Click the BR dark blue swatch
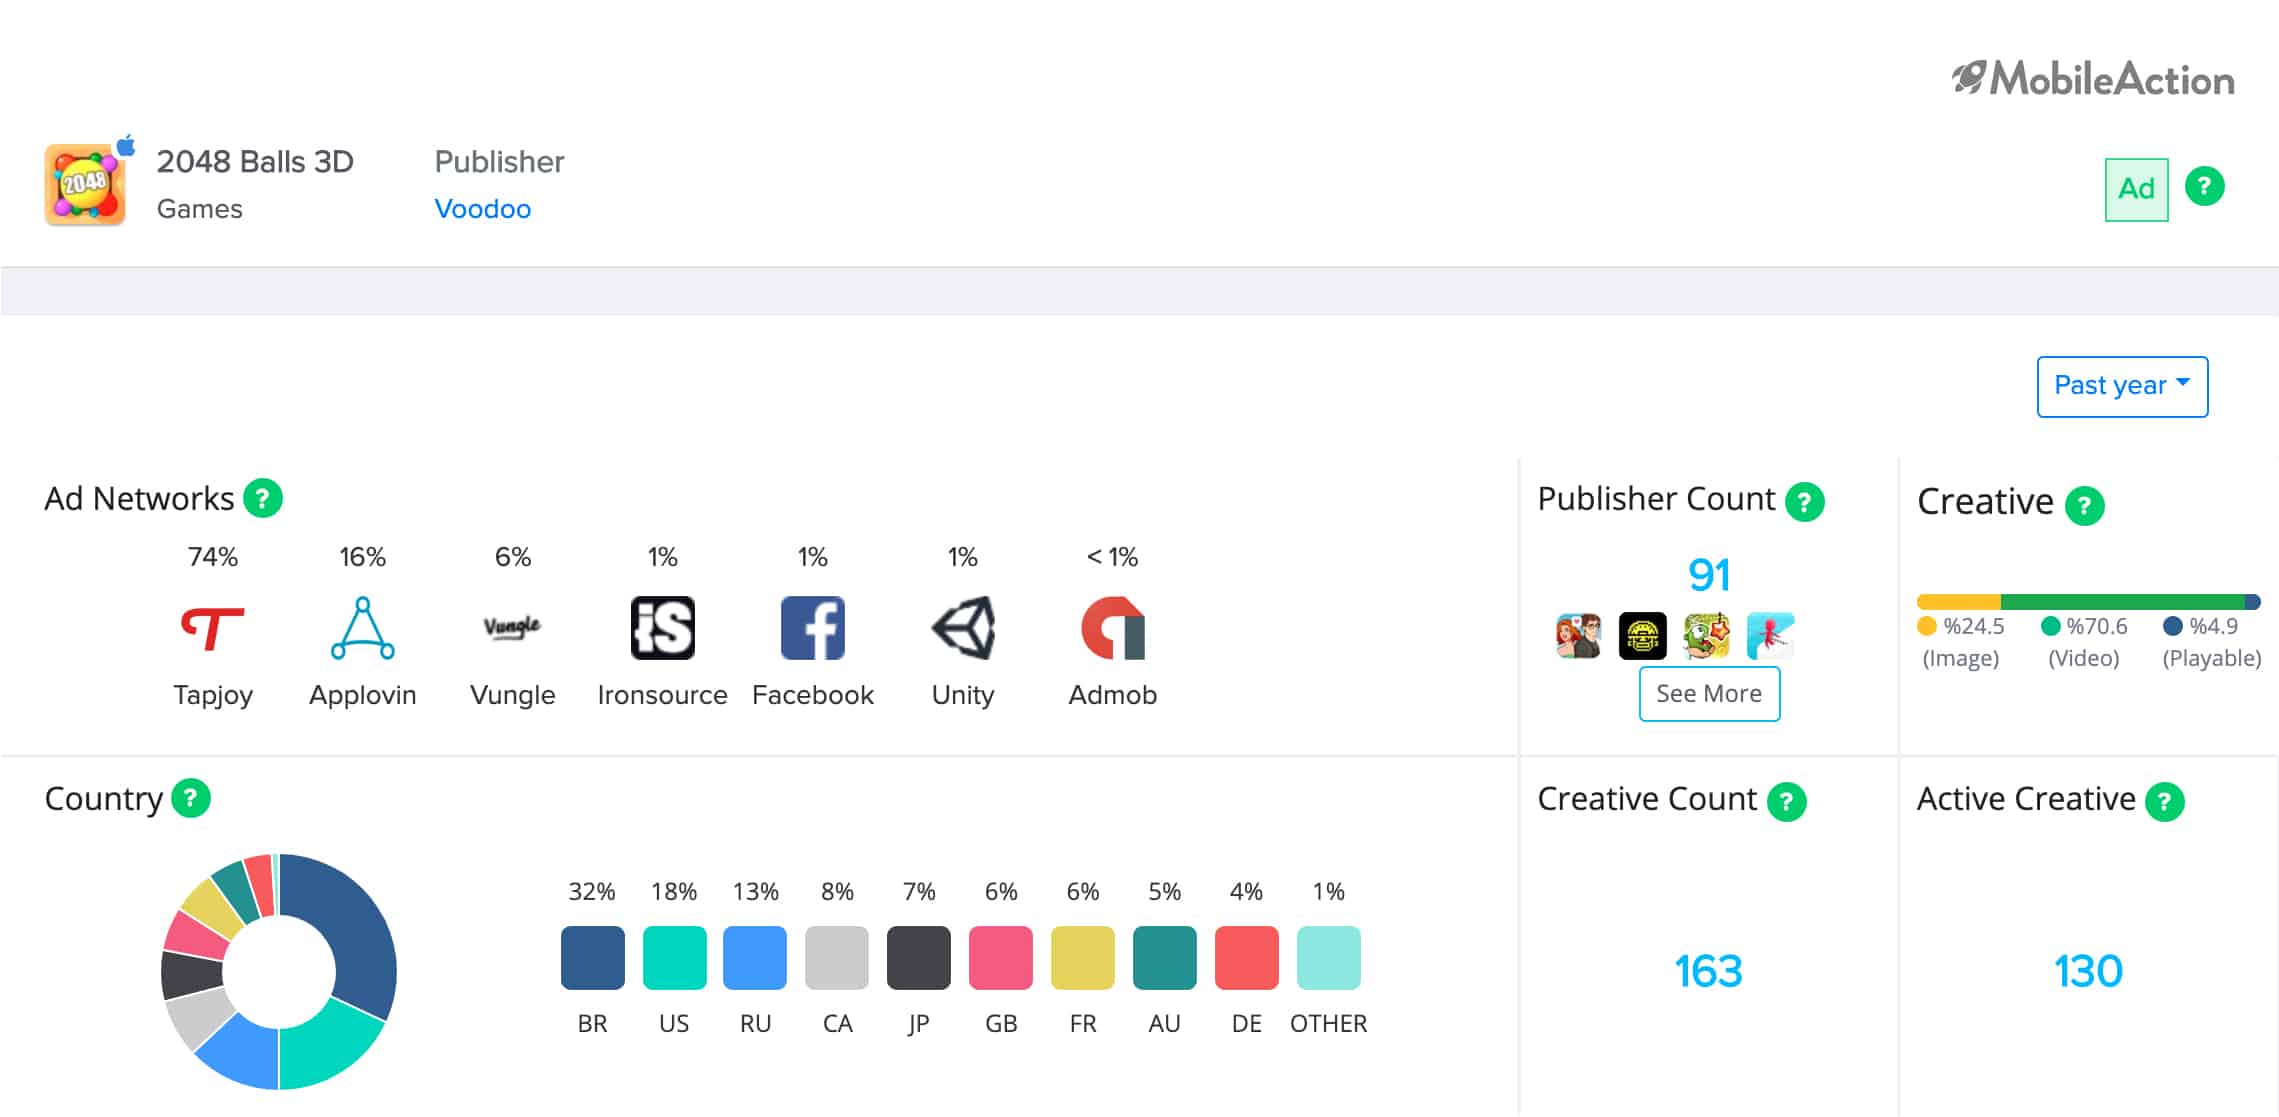 [593, 958]
